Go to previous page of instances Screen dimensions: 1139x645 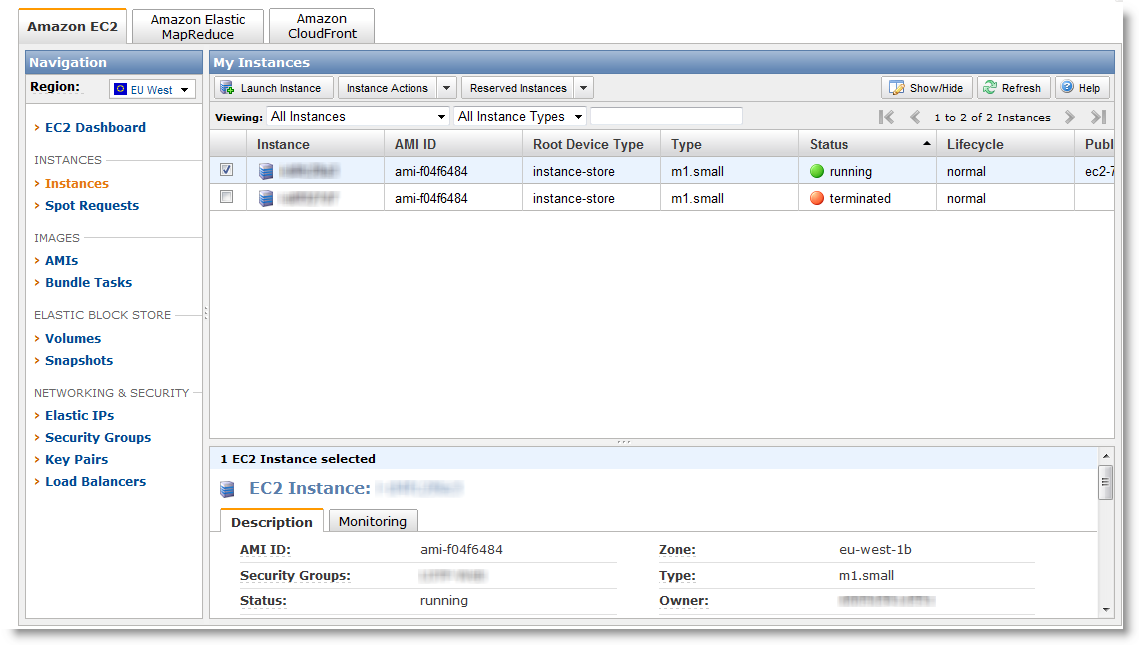[915, 117]
